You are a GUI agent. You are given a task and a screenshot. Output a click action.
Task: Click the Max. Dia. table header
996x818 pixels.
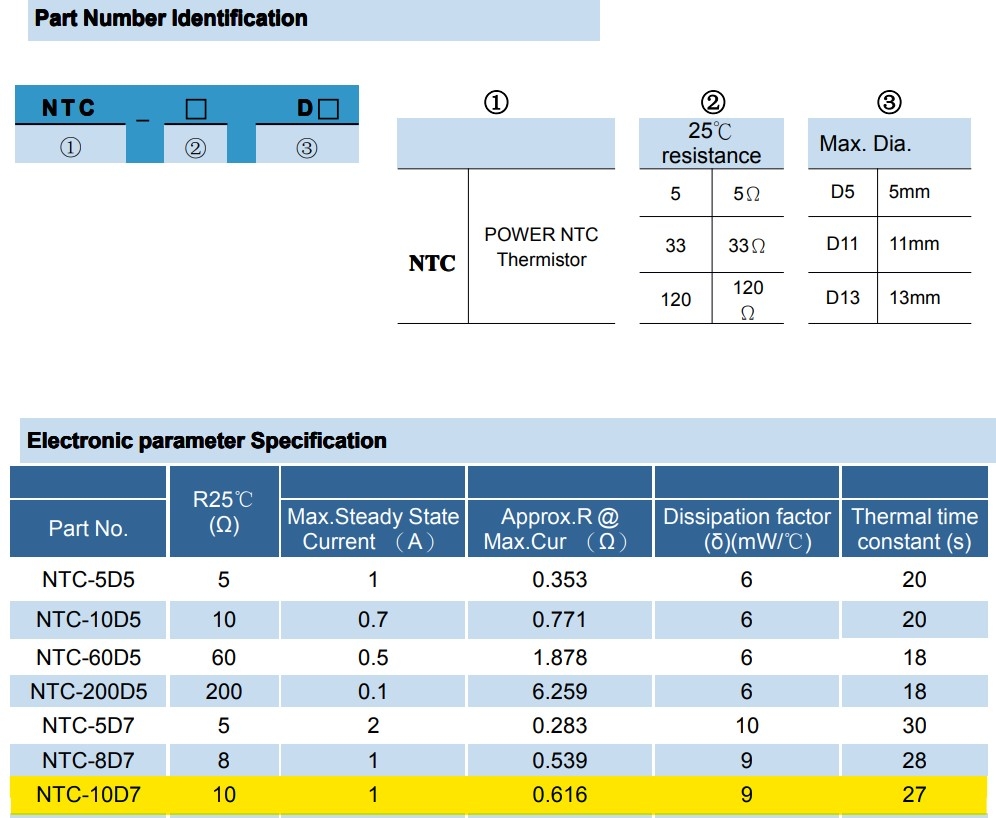pyautogui.click(x=865, y=144)
